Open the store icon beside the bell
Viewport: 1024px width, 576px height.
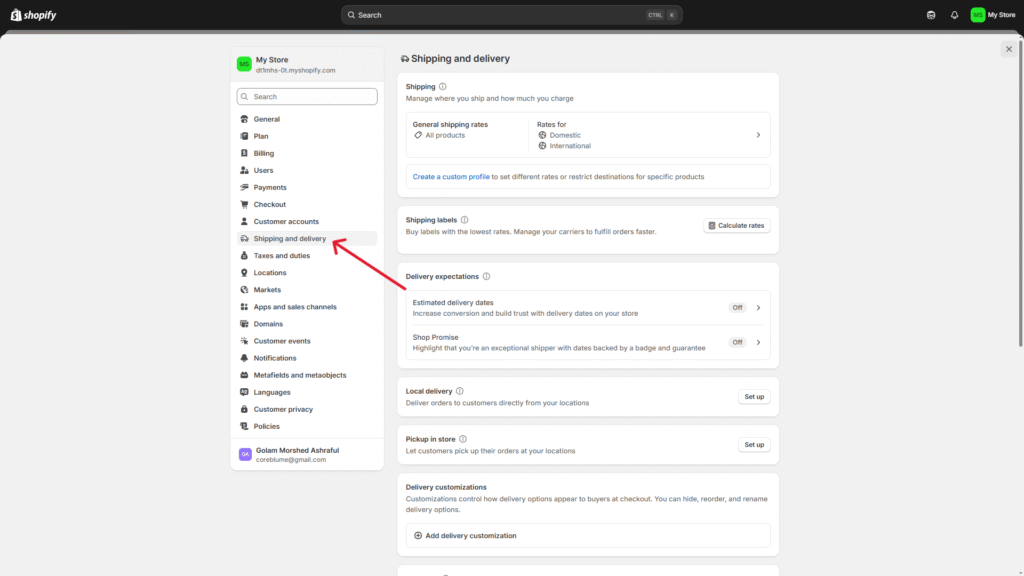pyautogui.click(x=932, y=15)
